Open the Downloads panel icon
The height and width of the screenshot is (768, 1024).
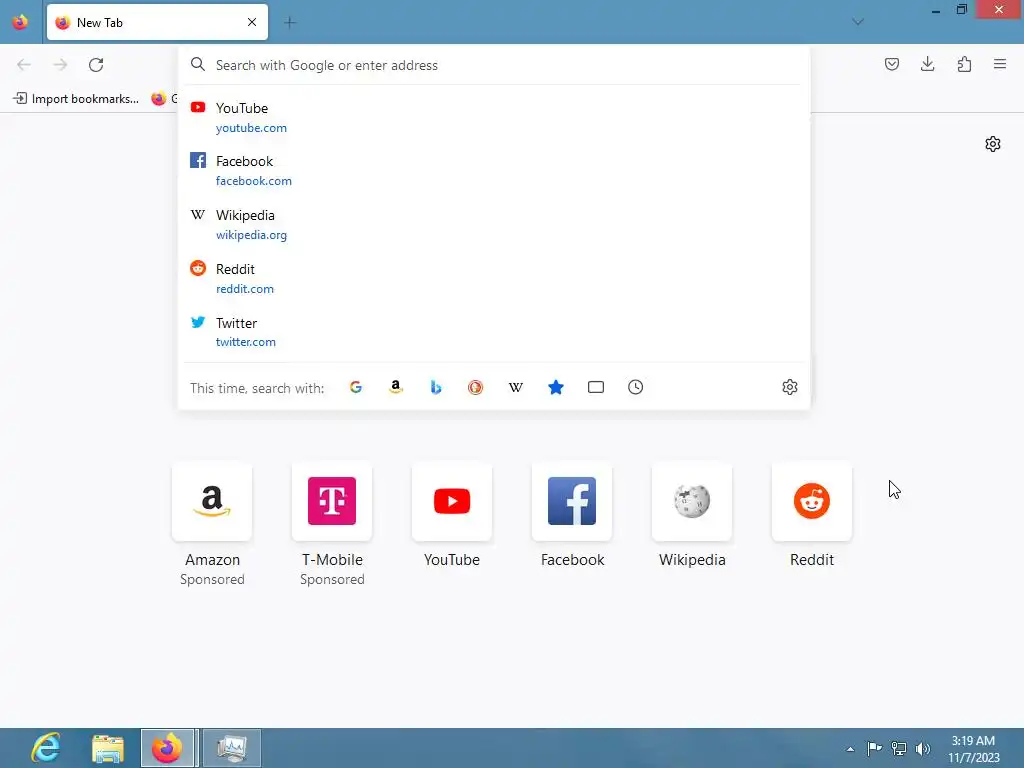coord(927,64)
